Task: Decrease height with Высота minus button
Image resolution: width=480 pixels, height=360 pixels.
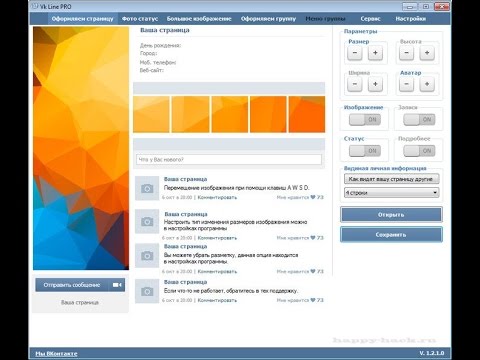Action: point(406,53)
